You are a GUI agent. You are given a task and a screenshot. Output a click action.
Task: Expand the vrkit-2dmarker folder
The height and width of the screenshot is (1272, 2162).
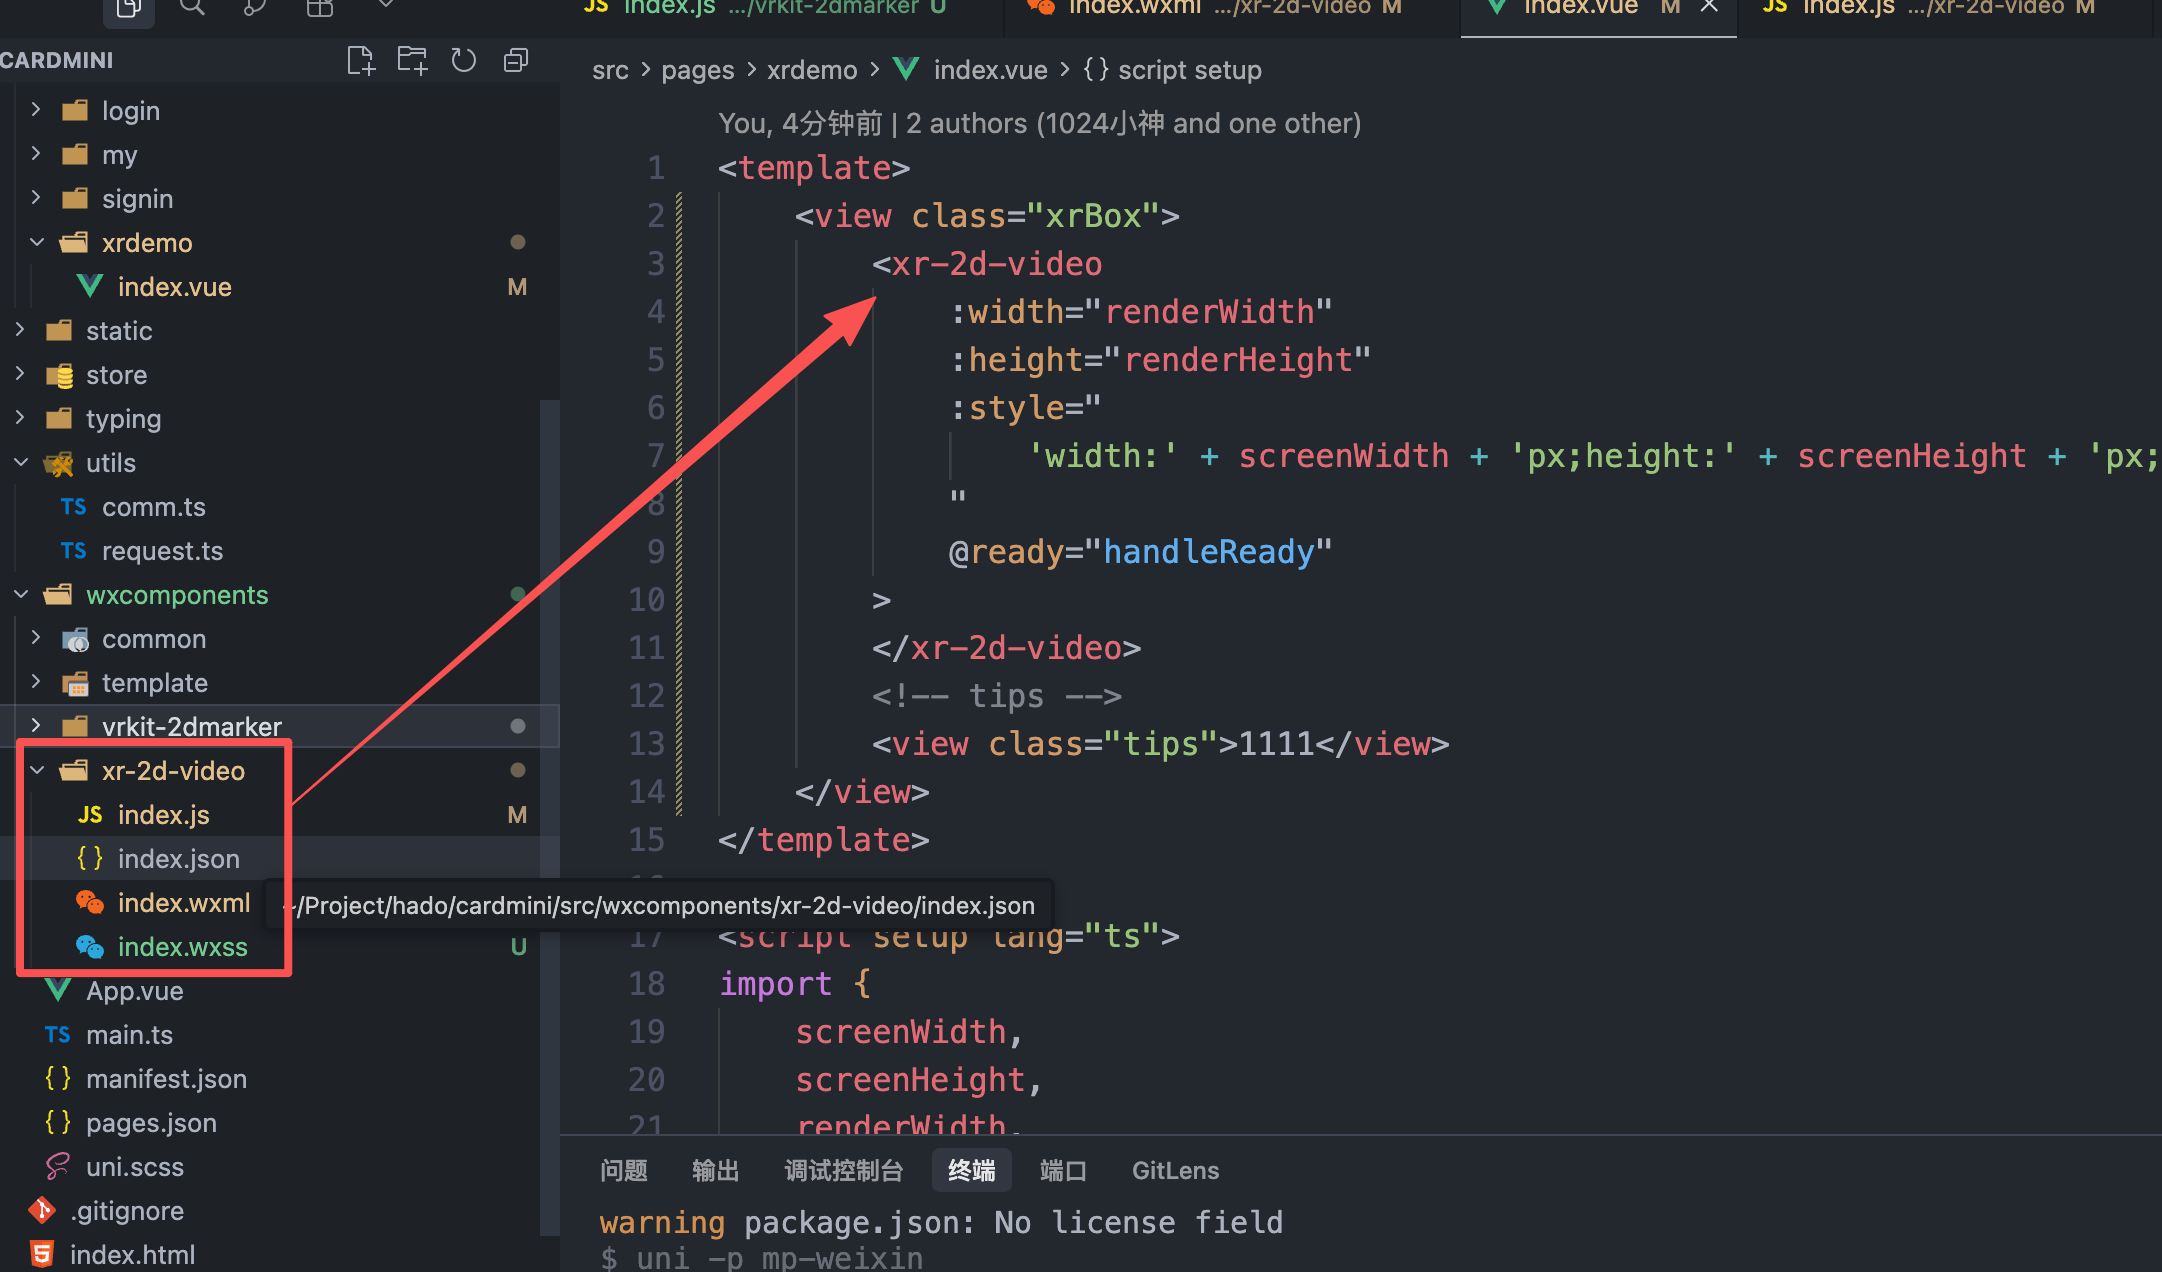click(191, 727)
